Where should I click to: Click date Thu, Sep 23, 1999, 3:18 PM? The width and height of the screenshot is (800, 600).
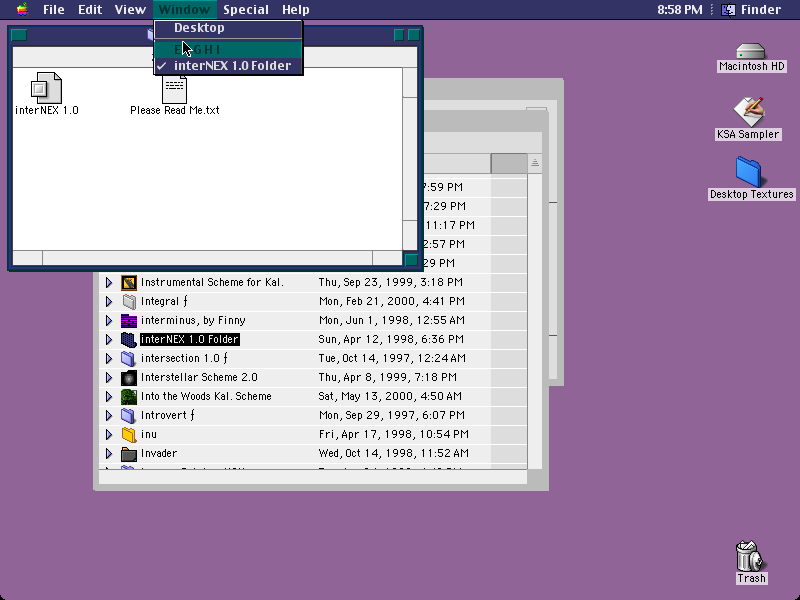[390, 282]
